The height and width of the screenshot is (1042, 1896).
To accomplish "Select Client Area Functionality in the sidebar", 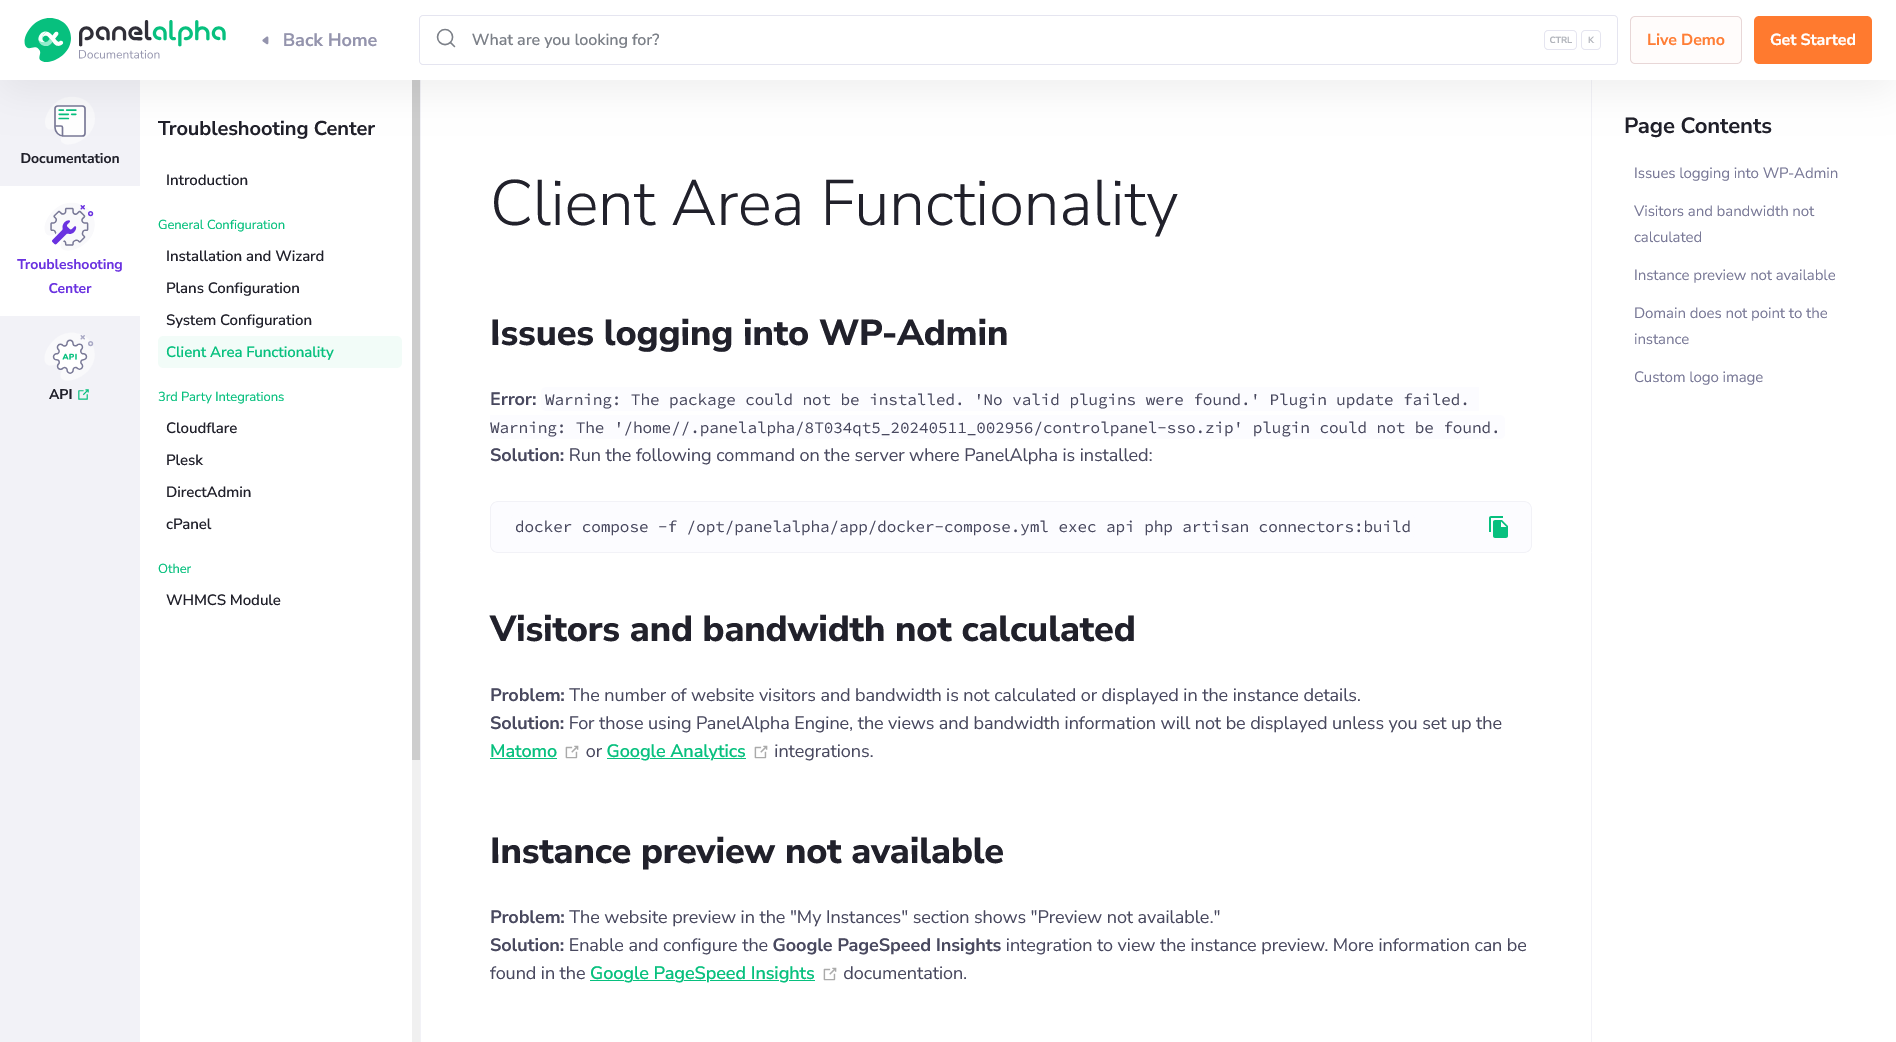I will pos(279,352).
